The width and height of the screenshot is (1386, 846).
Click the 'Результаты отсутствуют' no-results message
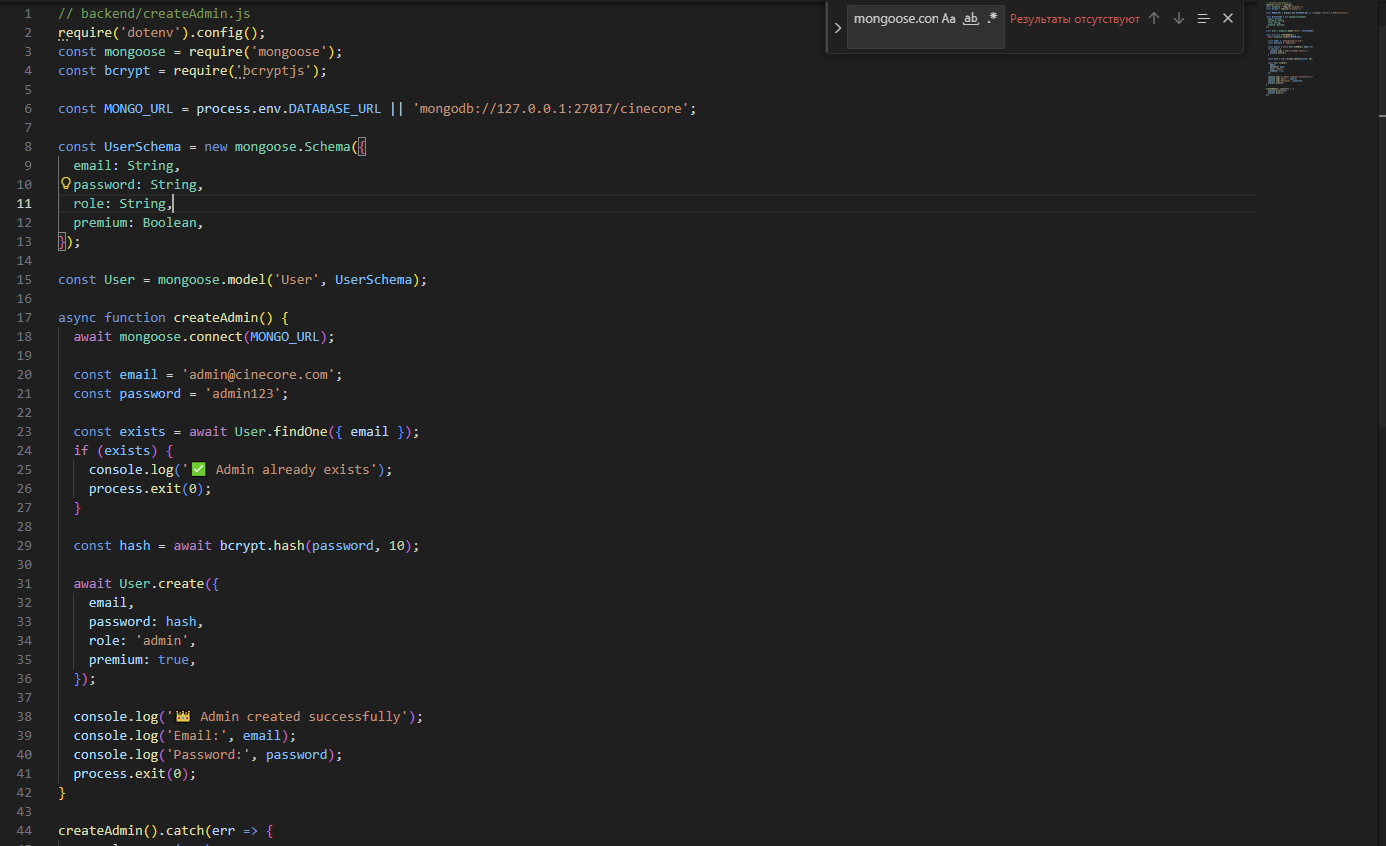(x=1074, y=19)
